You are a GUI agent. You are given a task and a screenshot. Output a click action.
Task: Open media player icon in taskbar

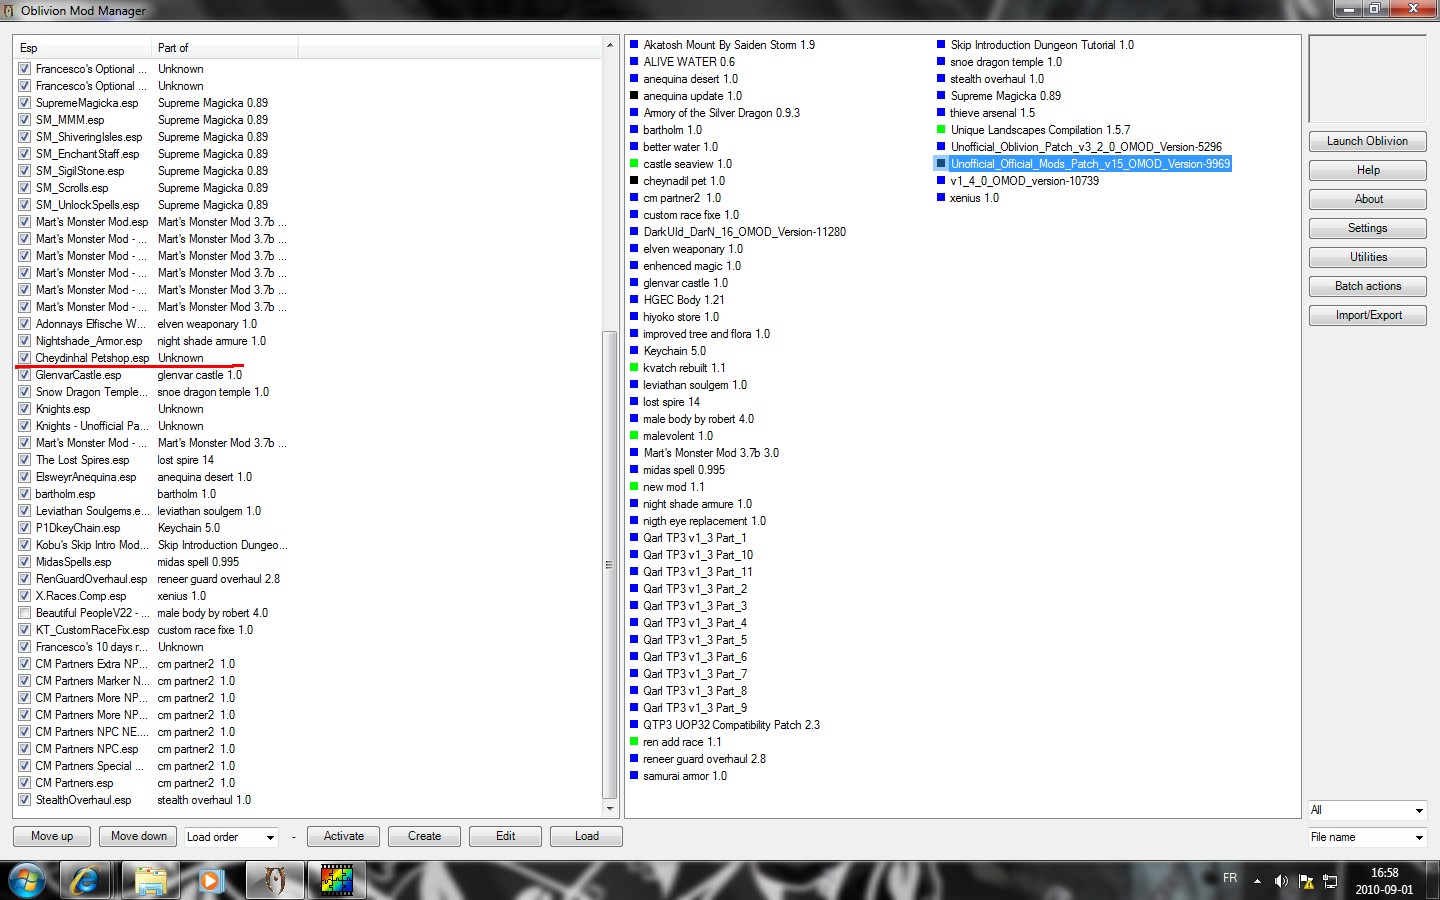pyautogui.click(x=210, y=880)
